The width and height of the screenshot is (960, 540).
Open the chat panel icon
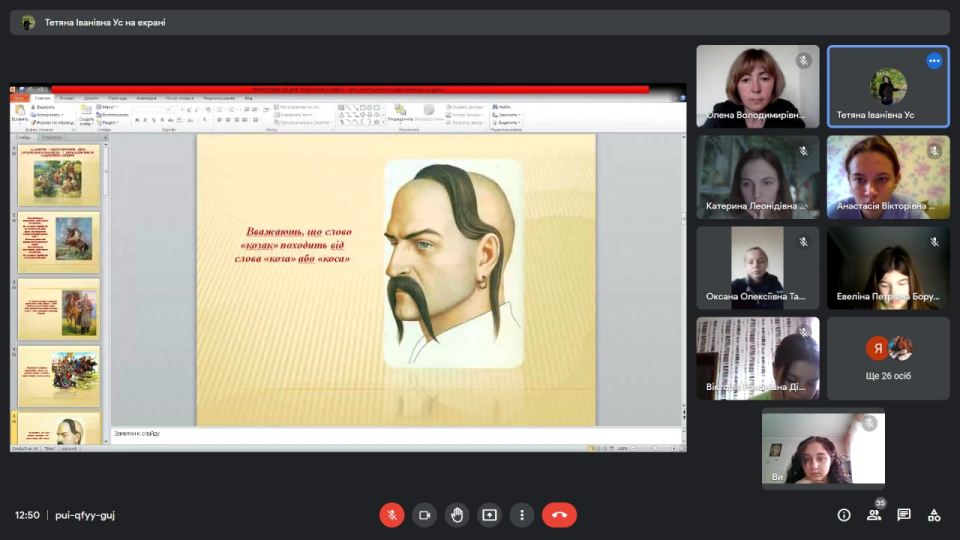pos(904,515)
